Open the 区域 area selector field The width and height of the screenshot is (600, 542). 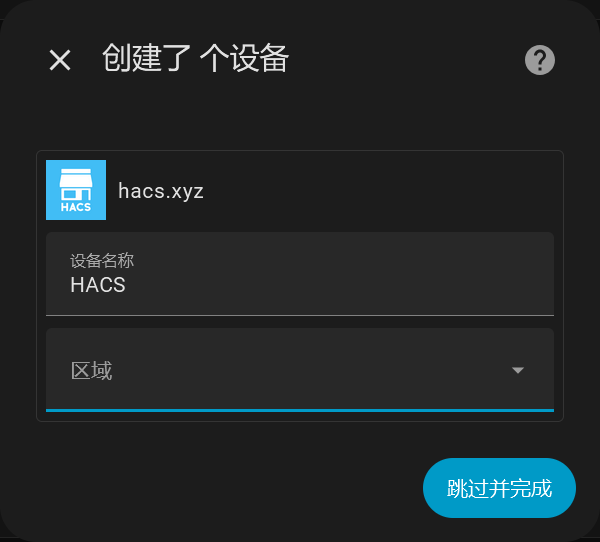(300, 370)
